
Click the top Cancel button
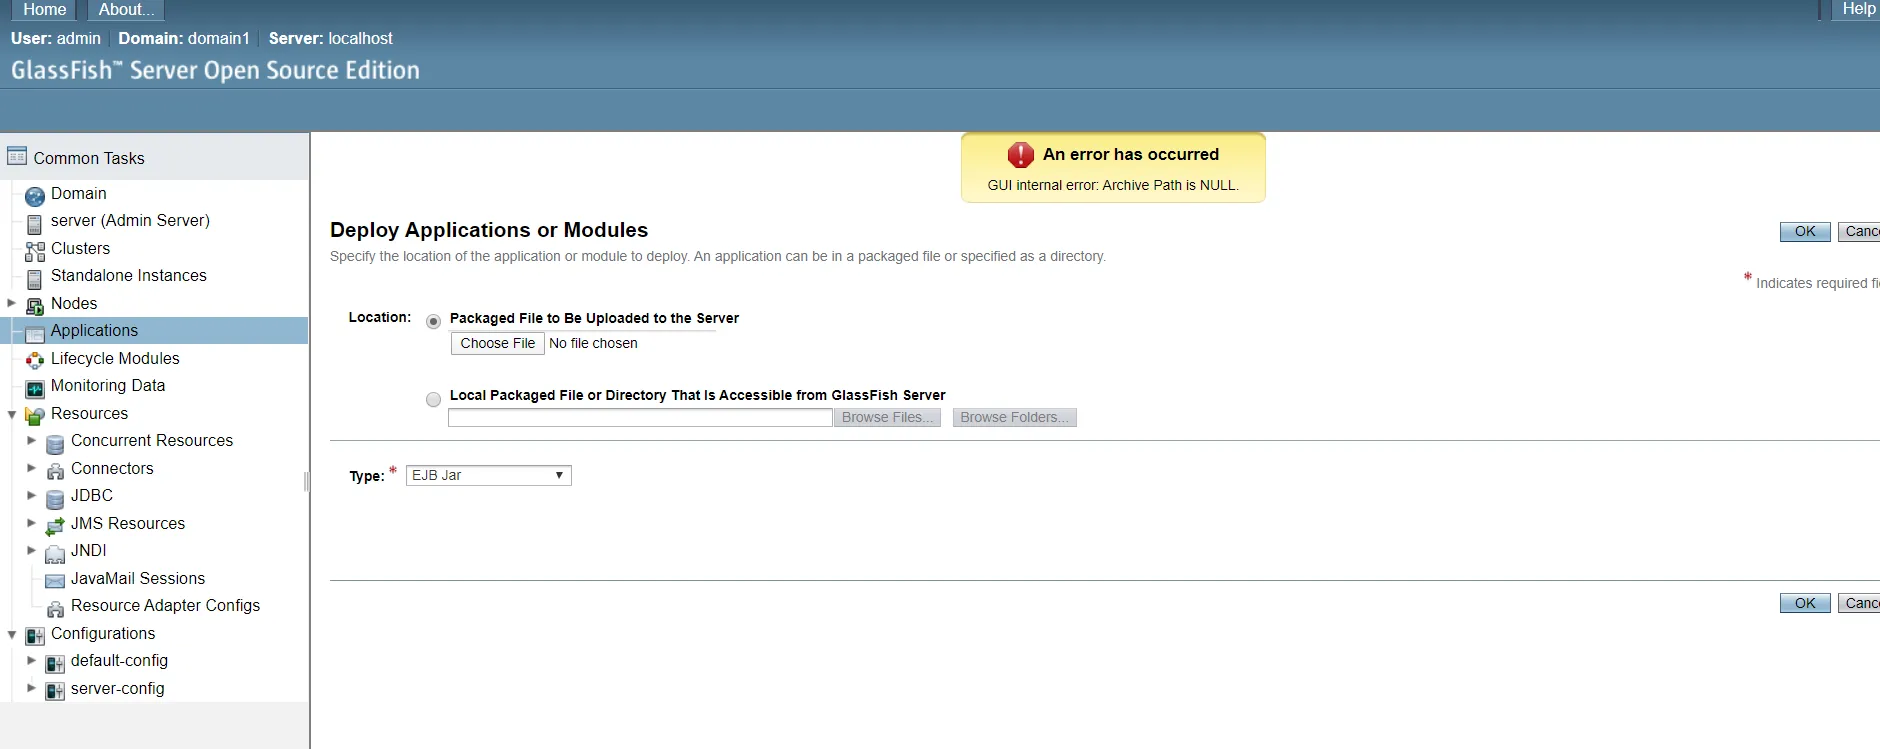[x=1860, y=232]
